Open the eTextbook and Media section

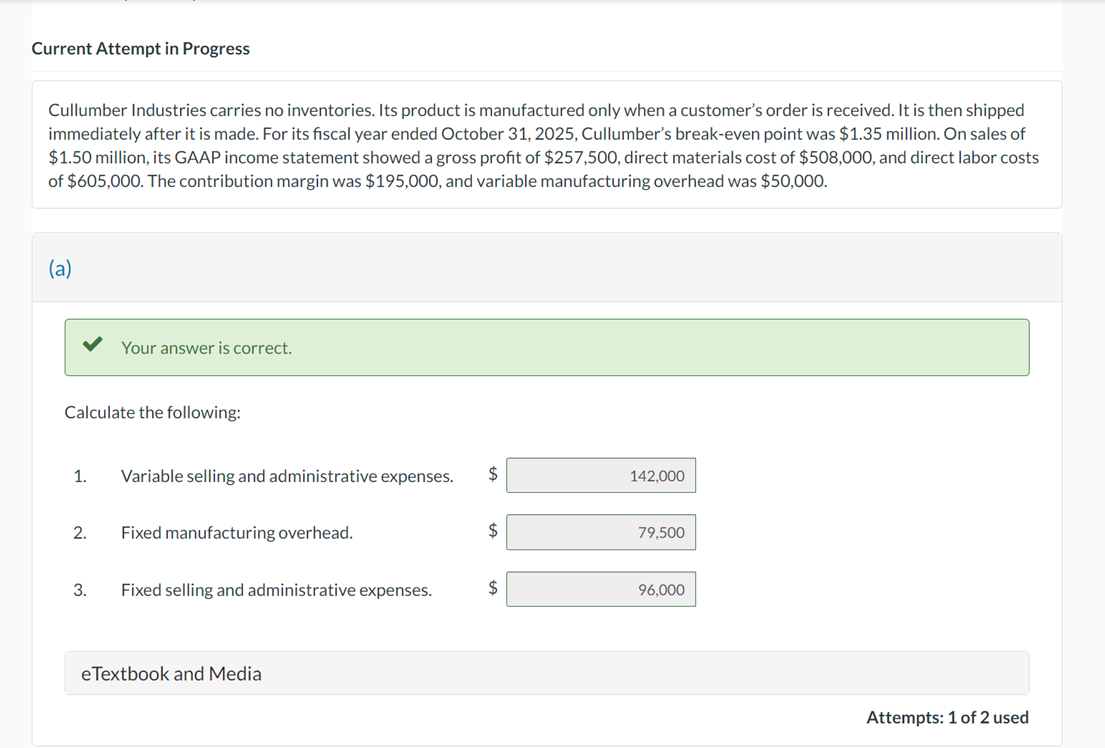pyautogui.click(x=171, y=674)
